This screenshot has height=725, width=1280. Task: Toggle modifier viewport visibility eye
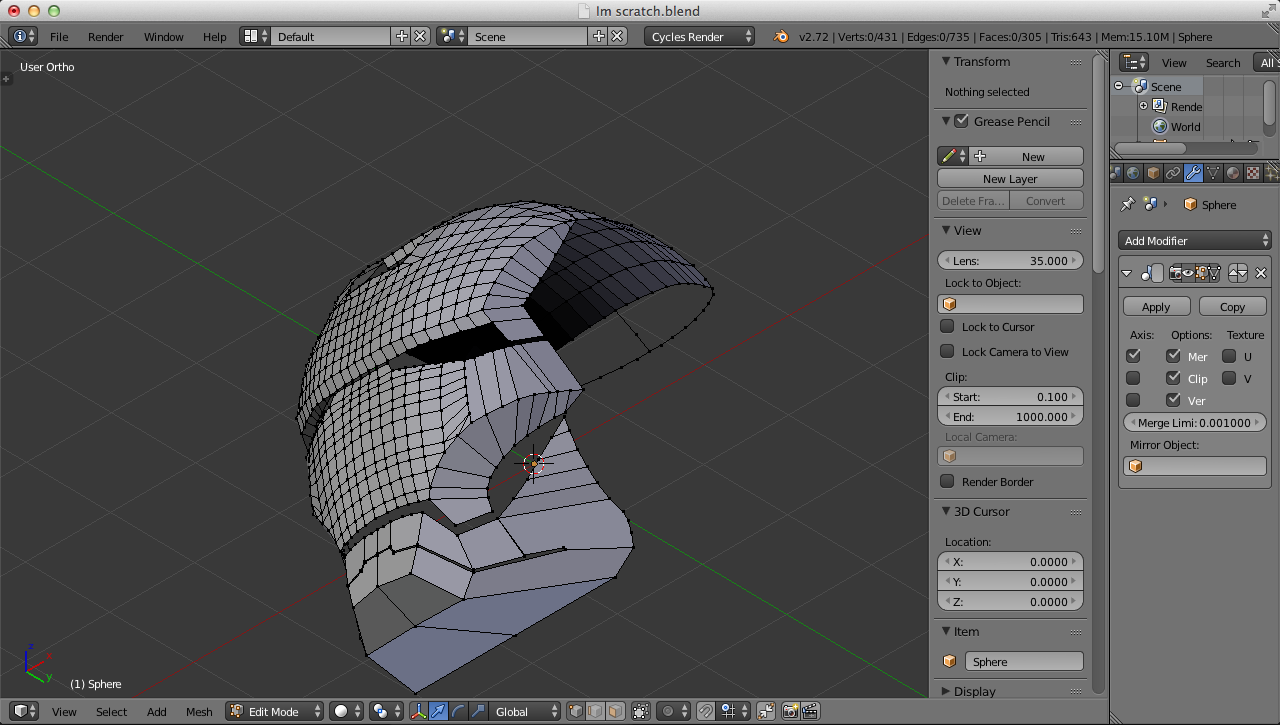click(x=1188, y=272)
